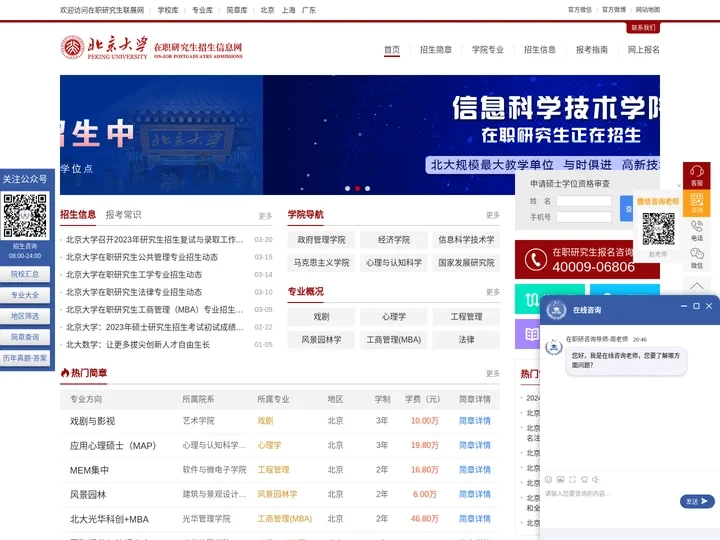The height and width of the screenshot is (540, 720).
Task: Click the image upload icon in chat
Action: click(560, 479)
